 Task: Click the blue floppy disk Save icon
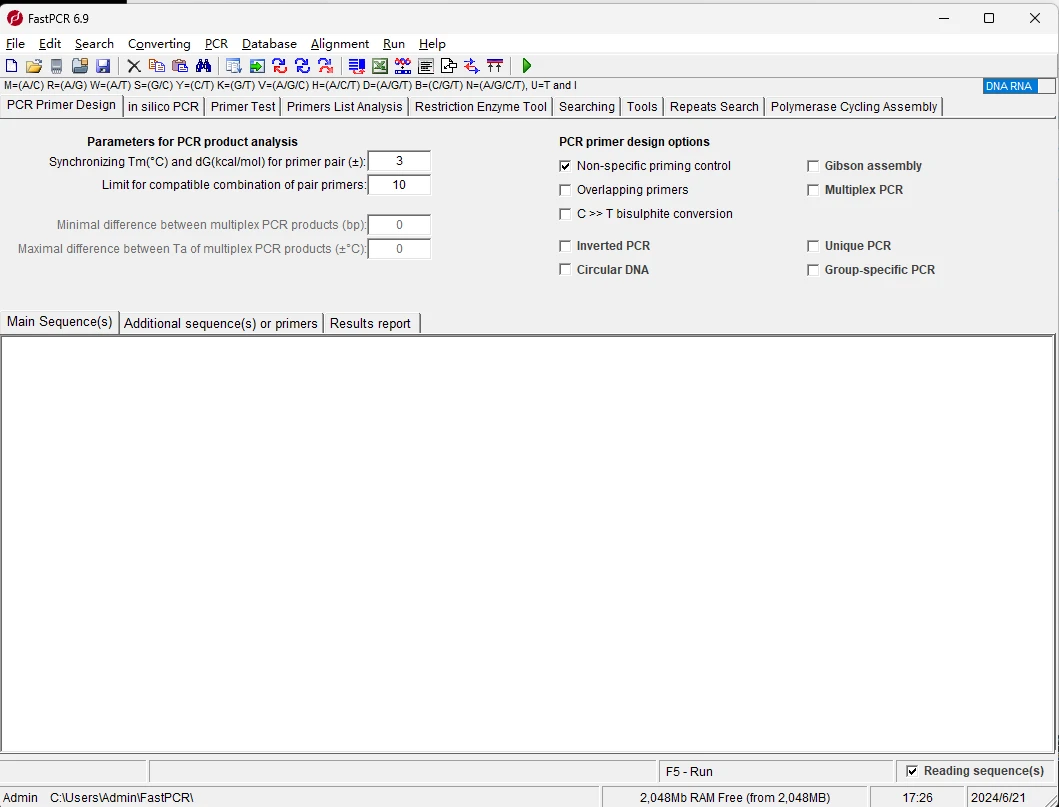coord(103,66)
